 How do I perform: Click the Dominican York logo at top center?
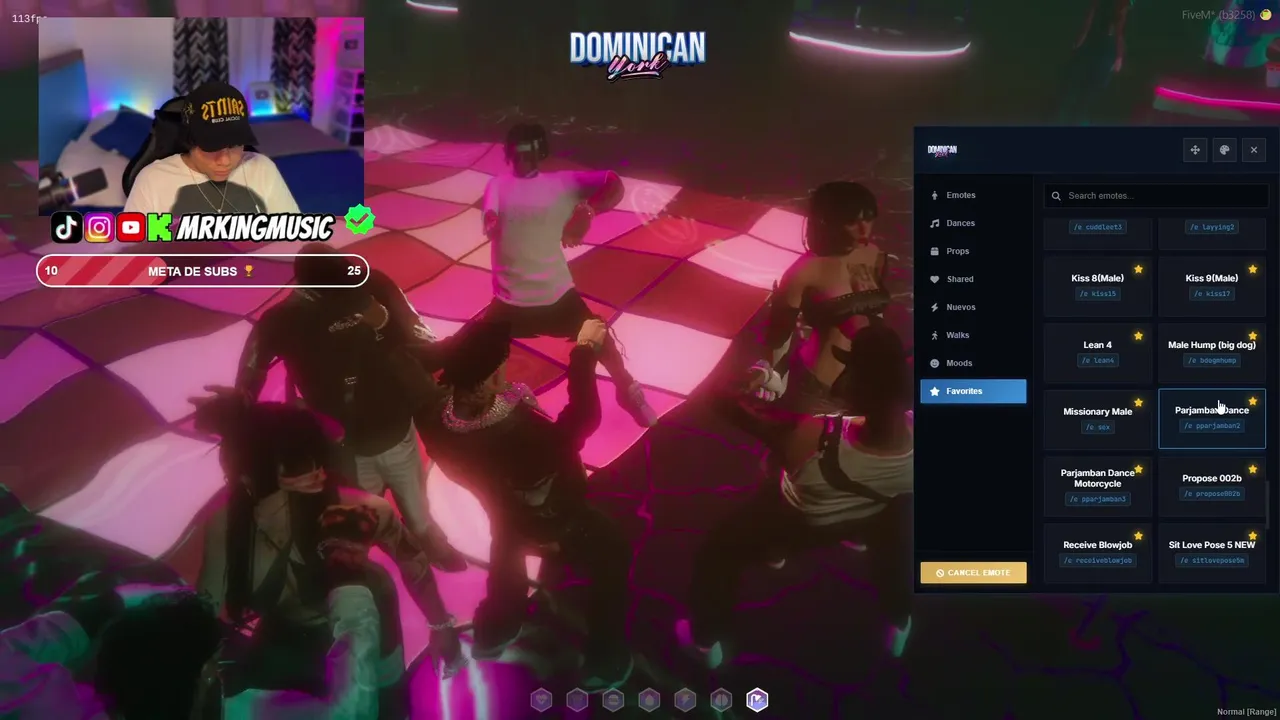638,55
